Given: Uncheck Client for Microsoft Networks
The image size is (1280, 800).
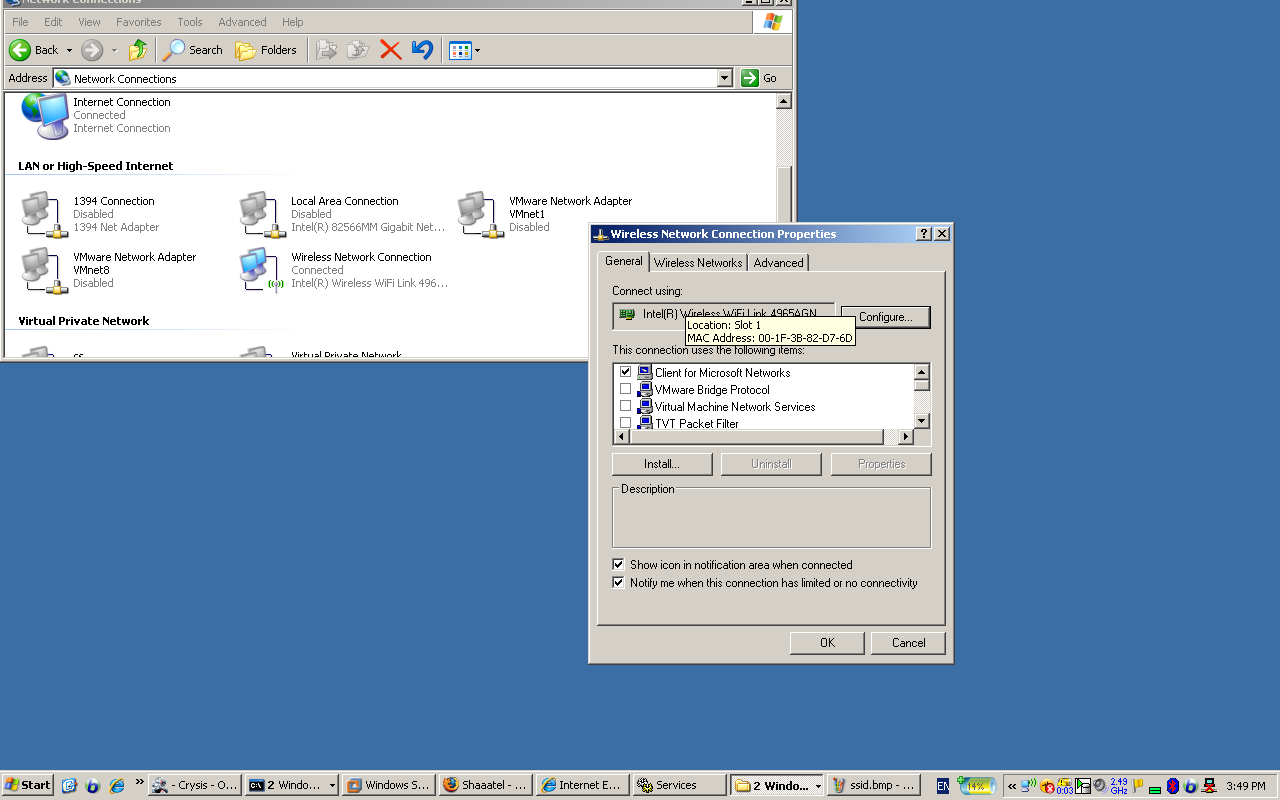Looking at the screenshot, I should tap(625, 372).
